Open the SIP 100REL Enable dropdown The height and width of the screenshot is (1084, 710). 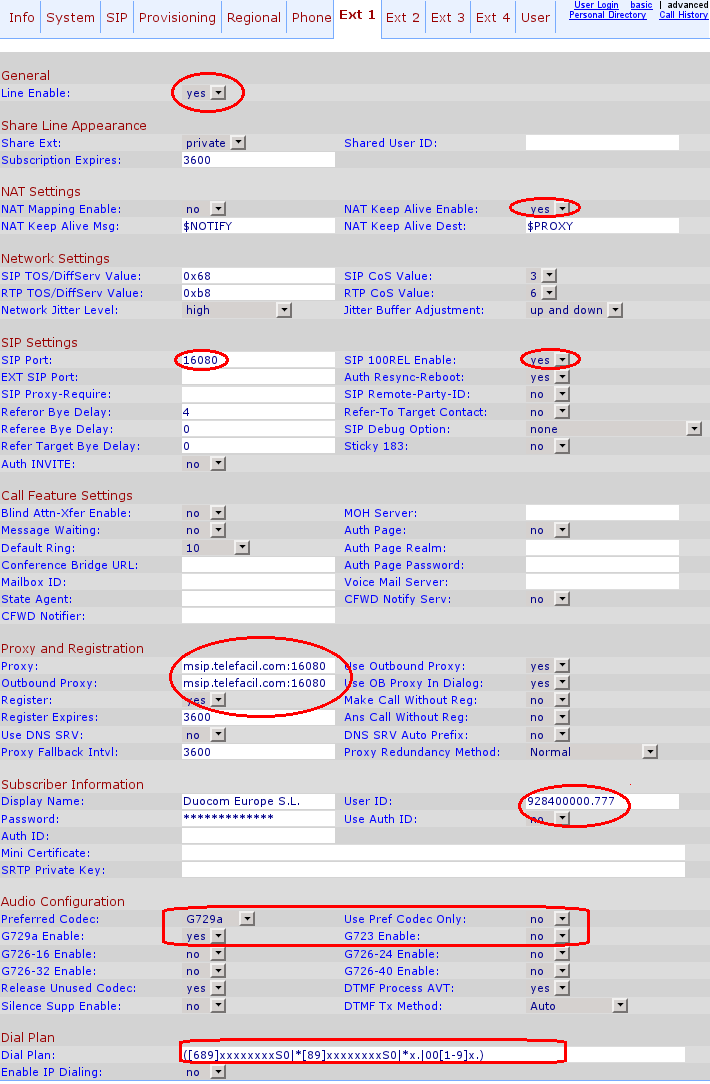pyautogui.click(x=562, y=360)
